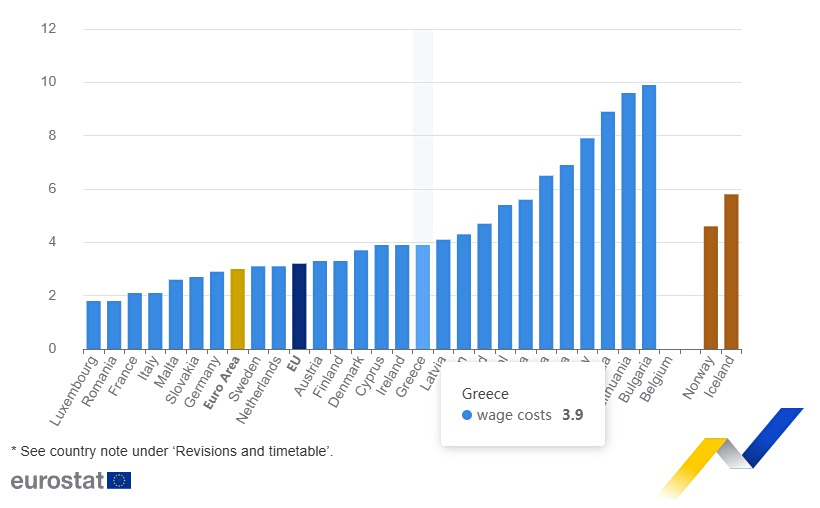Image resolution: width=820 pixels, height=508 pixels.
Task: Click the Revisions and timetable footnote
Action: 172,451
